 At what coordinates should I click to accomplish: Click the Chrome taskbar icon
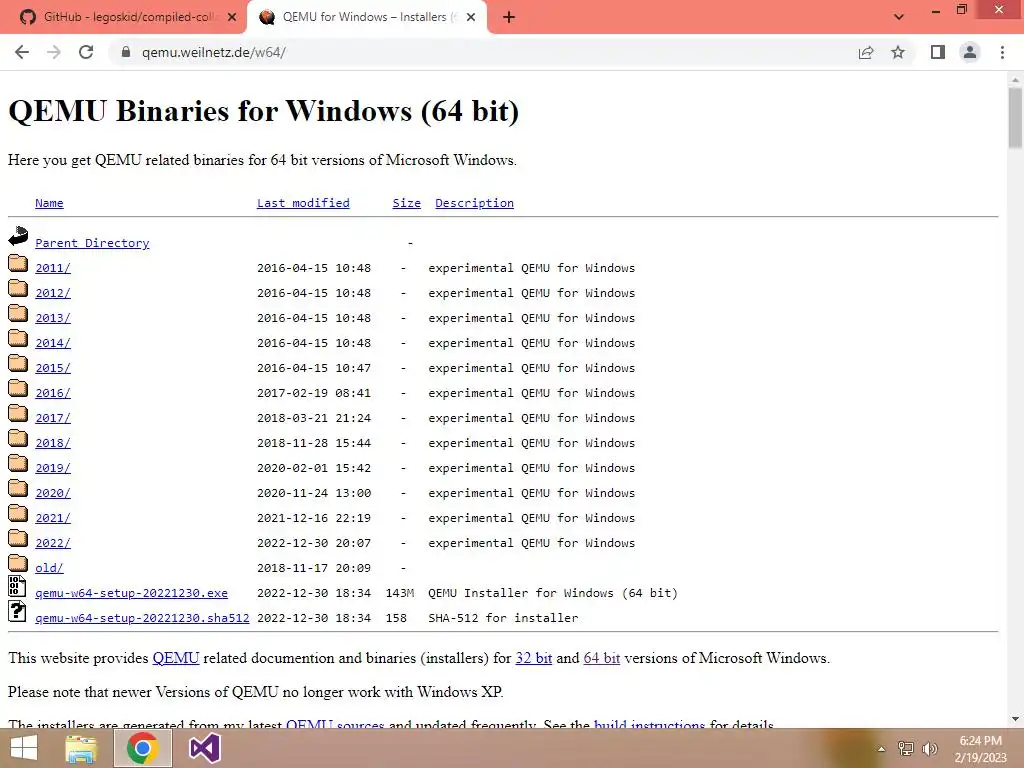point(143,748)
